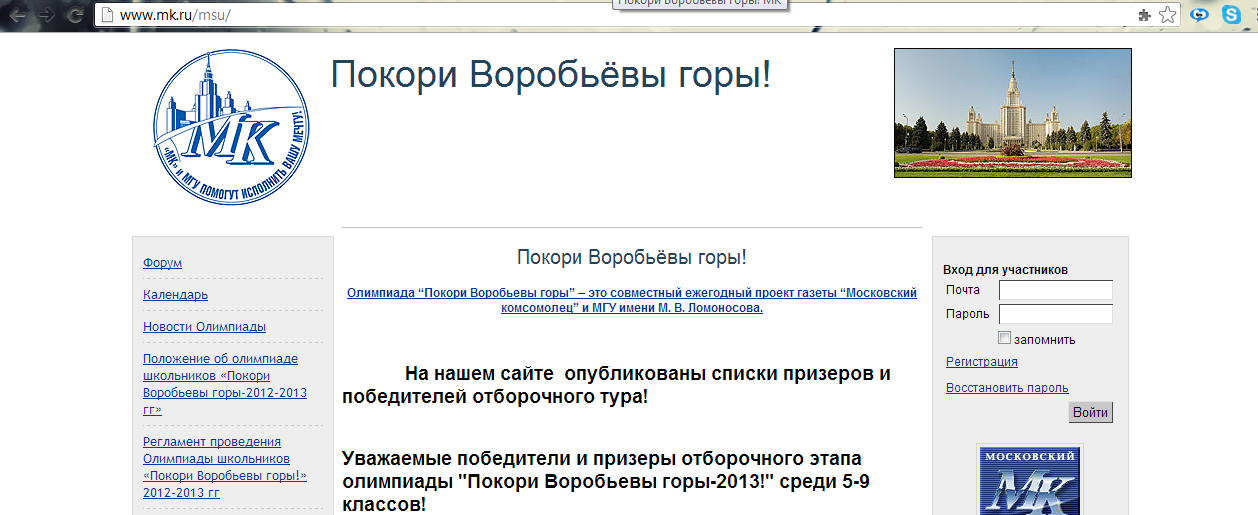Open the MSU building photo banner
The image size is (1258, 515).
tap(1013, 113)
